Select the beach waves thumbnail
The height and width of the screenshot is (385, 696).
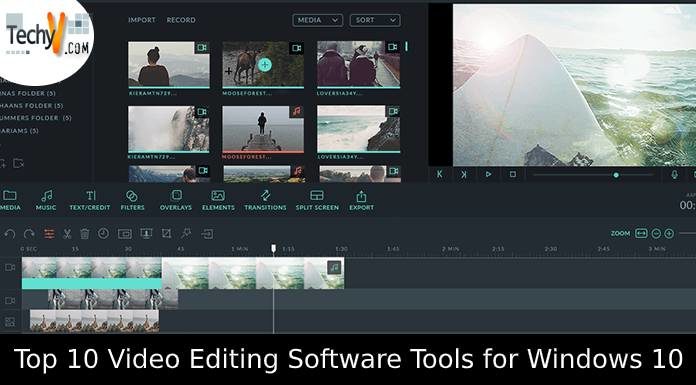359,129
